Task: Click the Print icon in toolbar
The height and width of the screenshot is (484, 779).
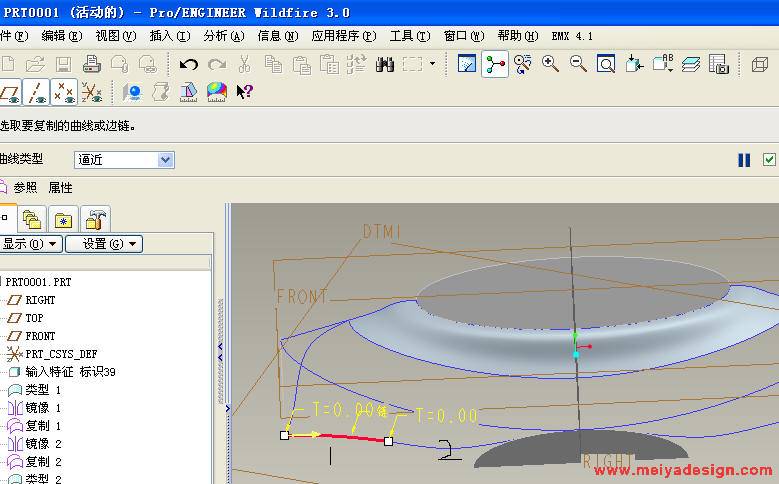Action: [x=91, y=64]
